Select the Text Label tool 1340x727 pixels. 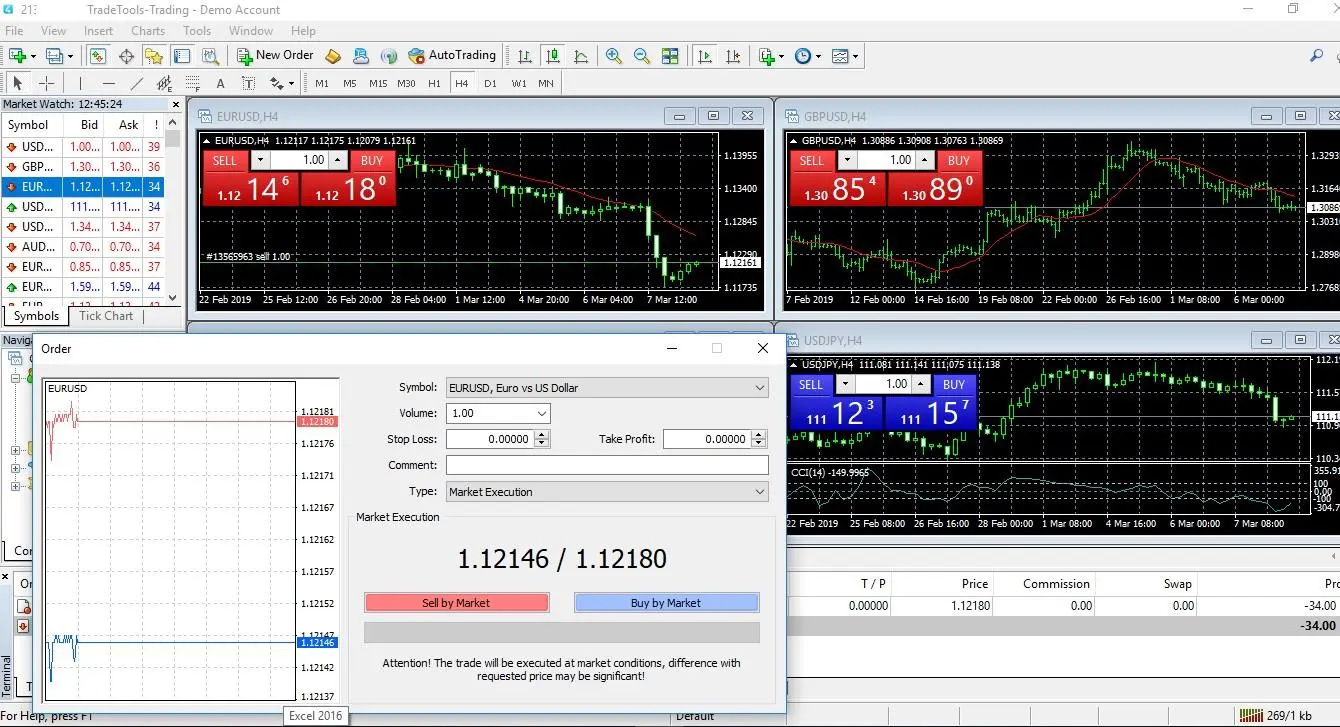pyautogui.click(x=249, y=83)
